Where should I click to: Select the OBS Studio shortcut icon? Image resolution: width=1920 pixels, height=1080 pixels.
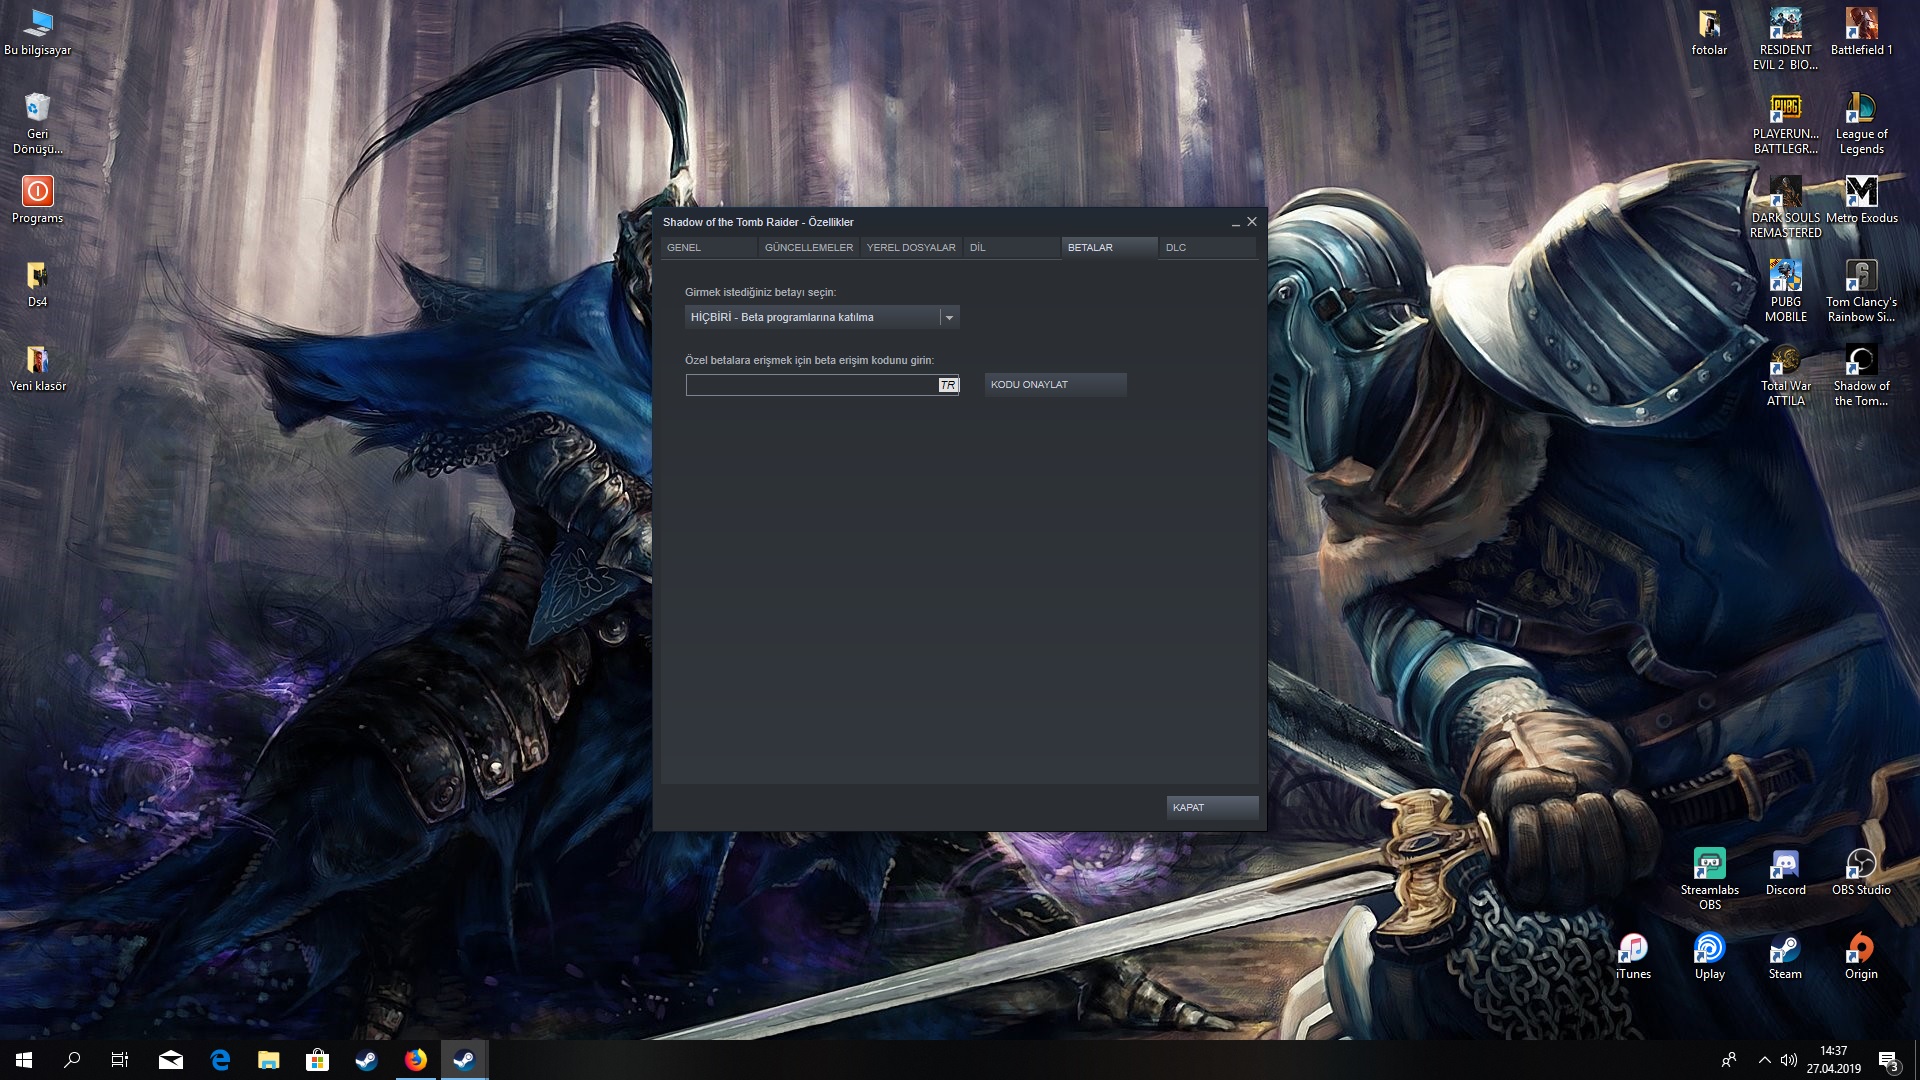1861,872
